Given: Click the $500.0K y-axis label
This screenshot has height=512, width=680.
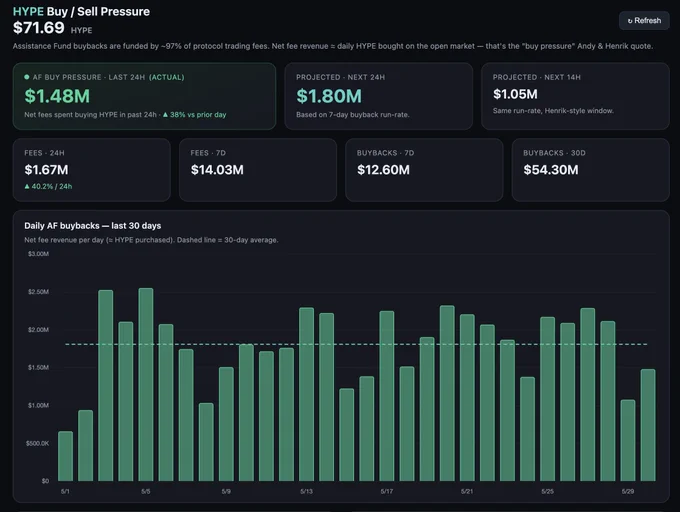Looking at the screenshot, I should 37,444.
